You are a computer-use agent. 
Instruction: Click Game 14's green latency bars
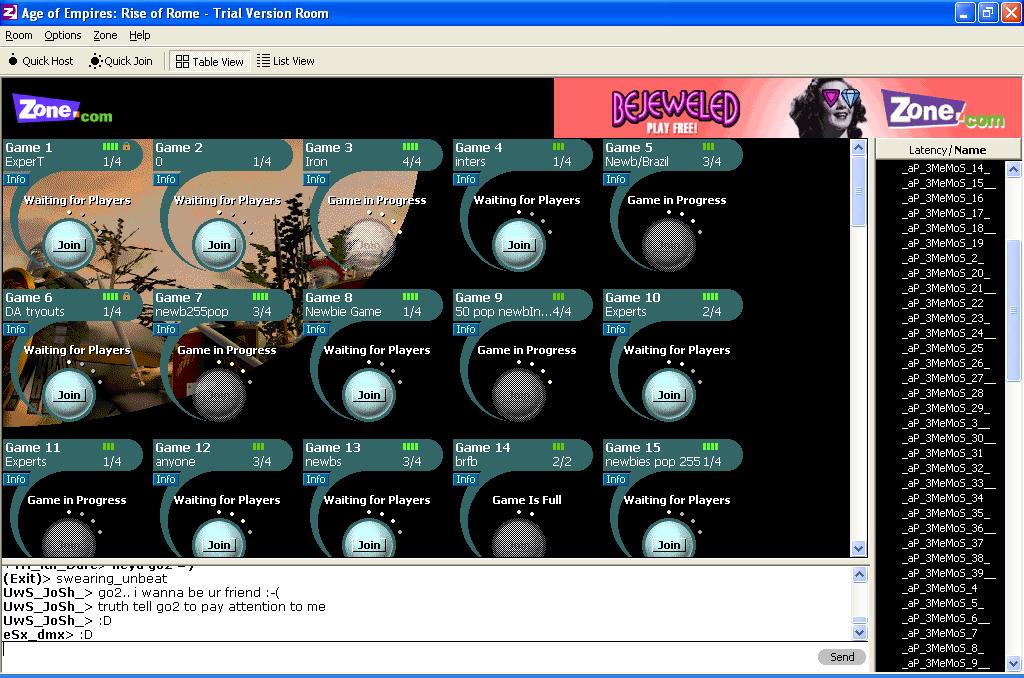(558, 447)
